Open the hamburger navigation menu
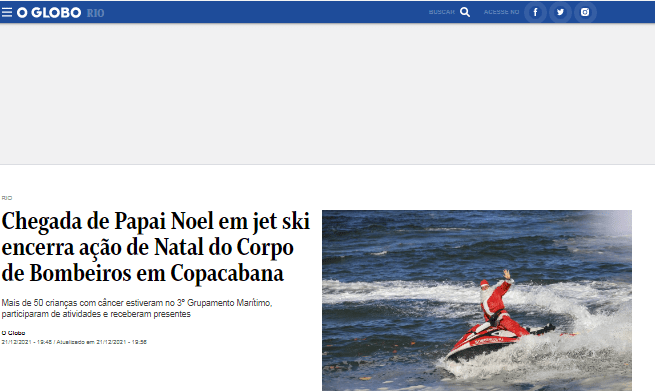The width and height of the screenshot is (655, 391). click(x=7, y=12)
